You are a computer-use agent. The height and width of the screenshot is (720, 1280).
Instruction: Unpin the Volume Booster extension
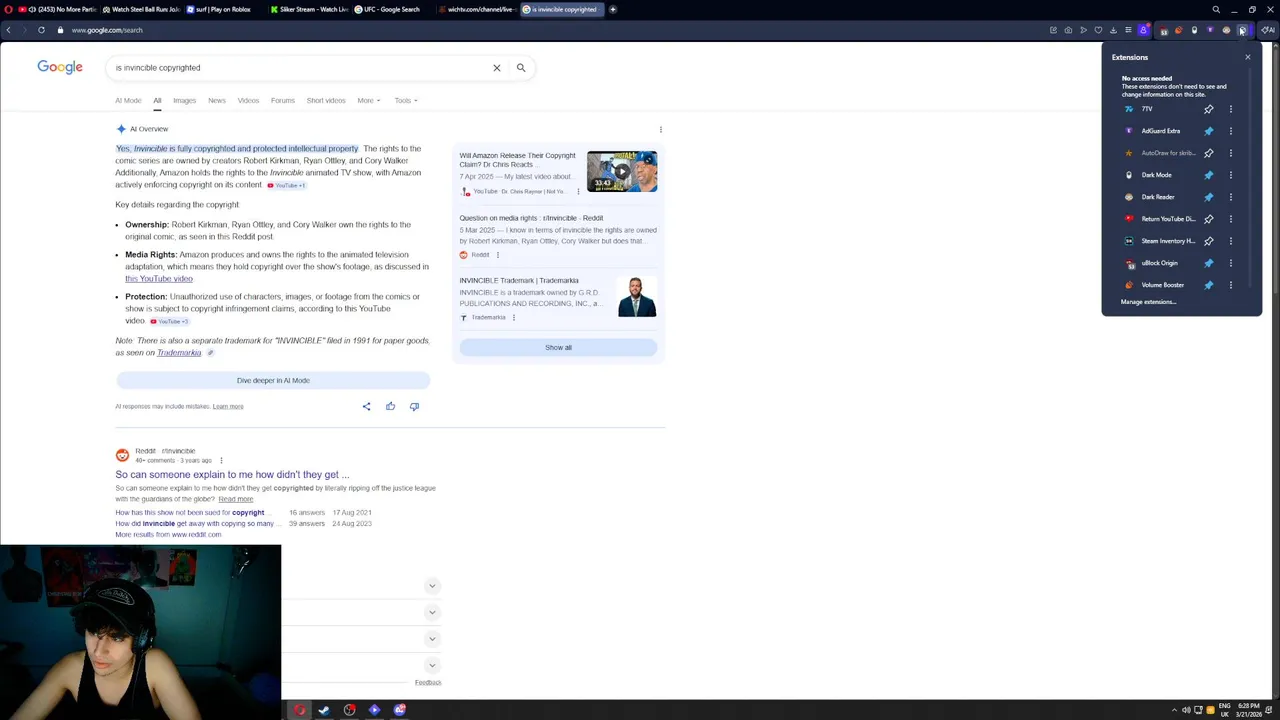[x=1209, y=285]
